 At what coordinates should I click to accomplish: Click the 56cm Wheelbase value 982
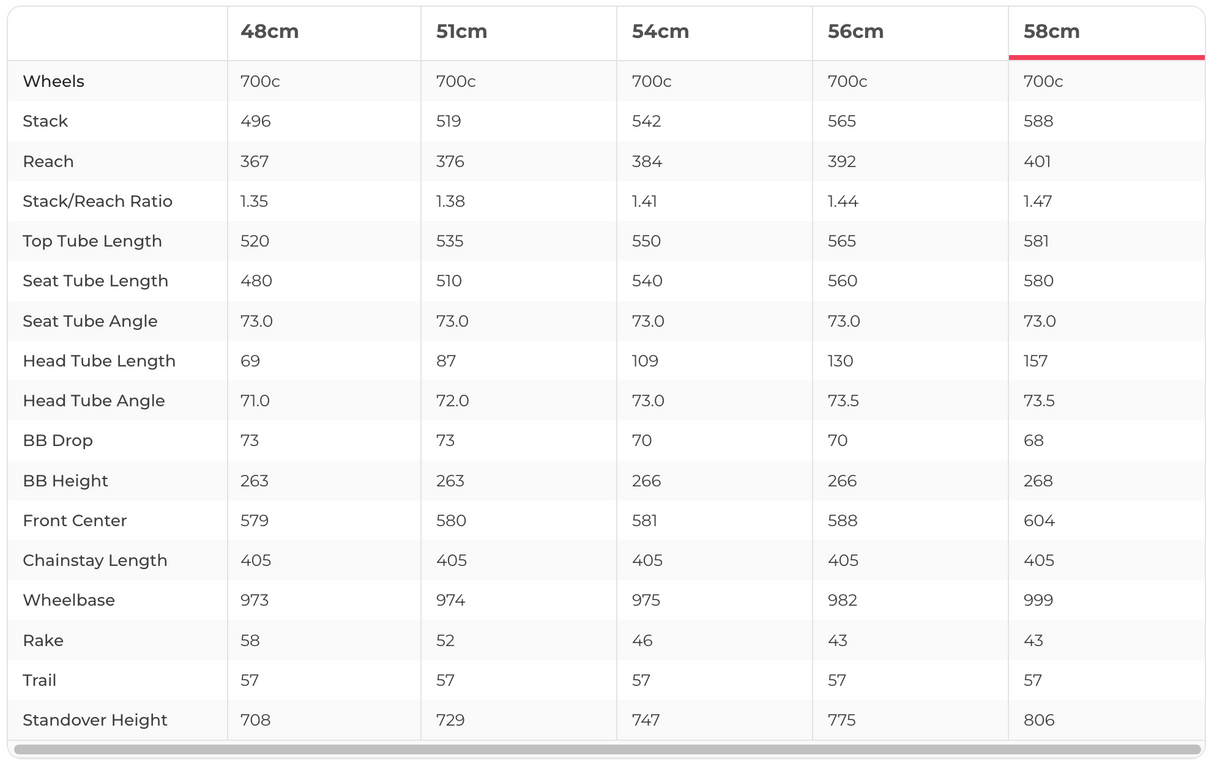click(x=842, y=600)
